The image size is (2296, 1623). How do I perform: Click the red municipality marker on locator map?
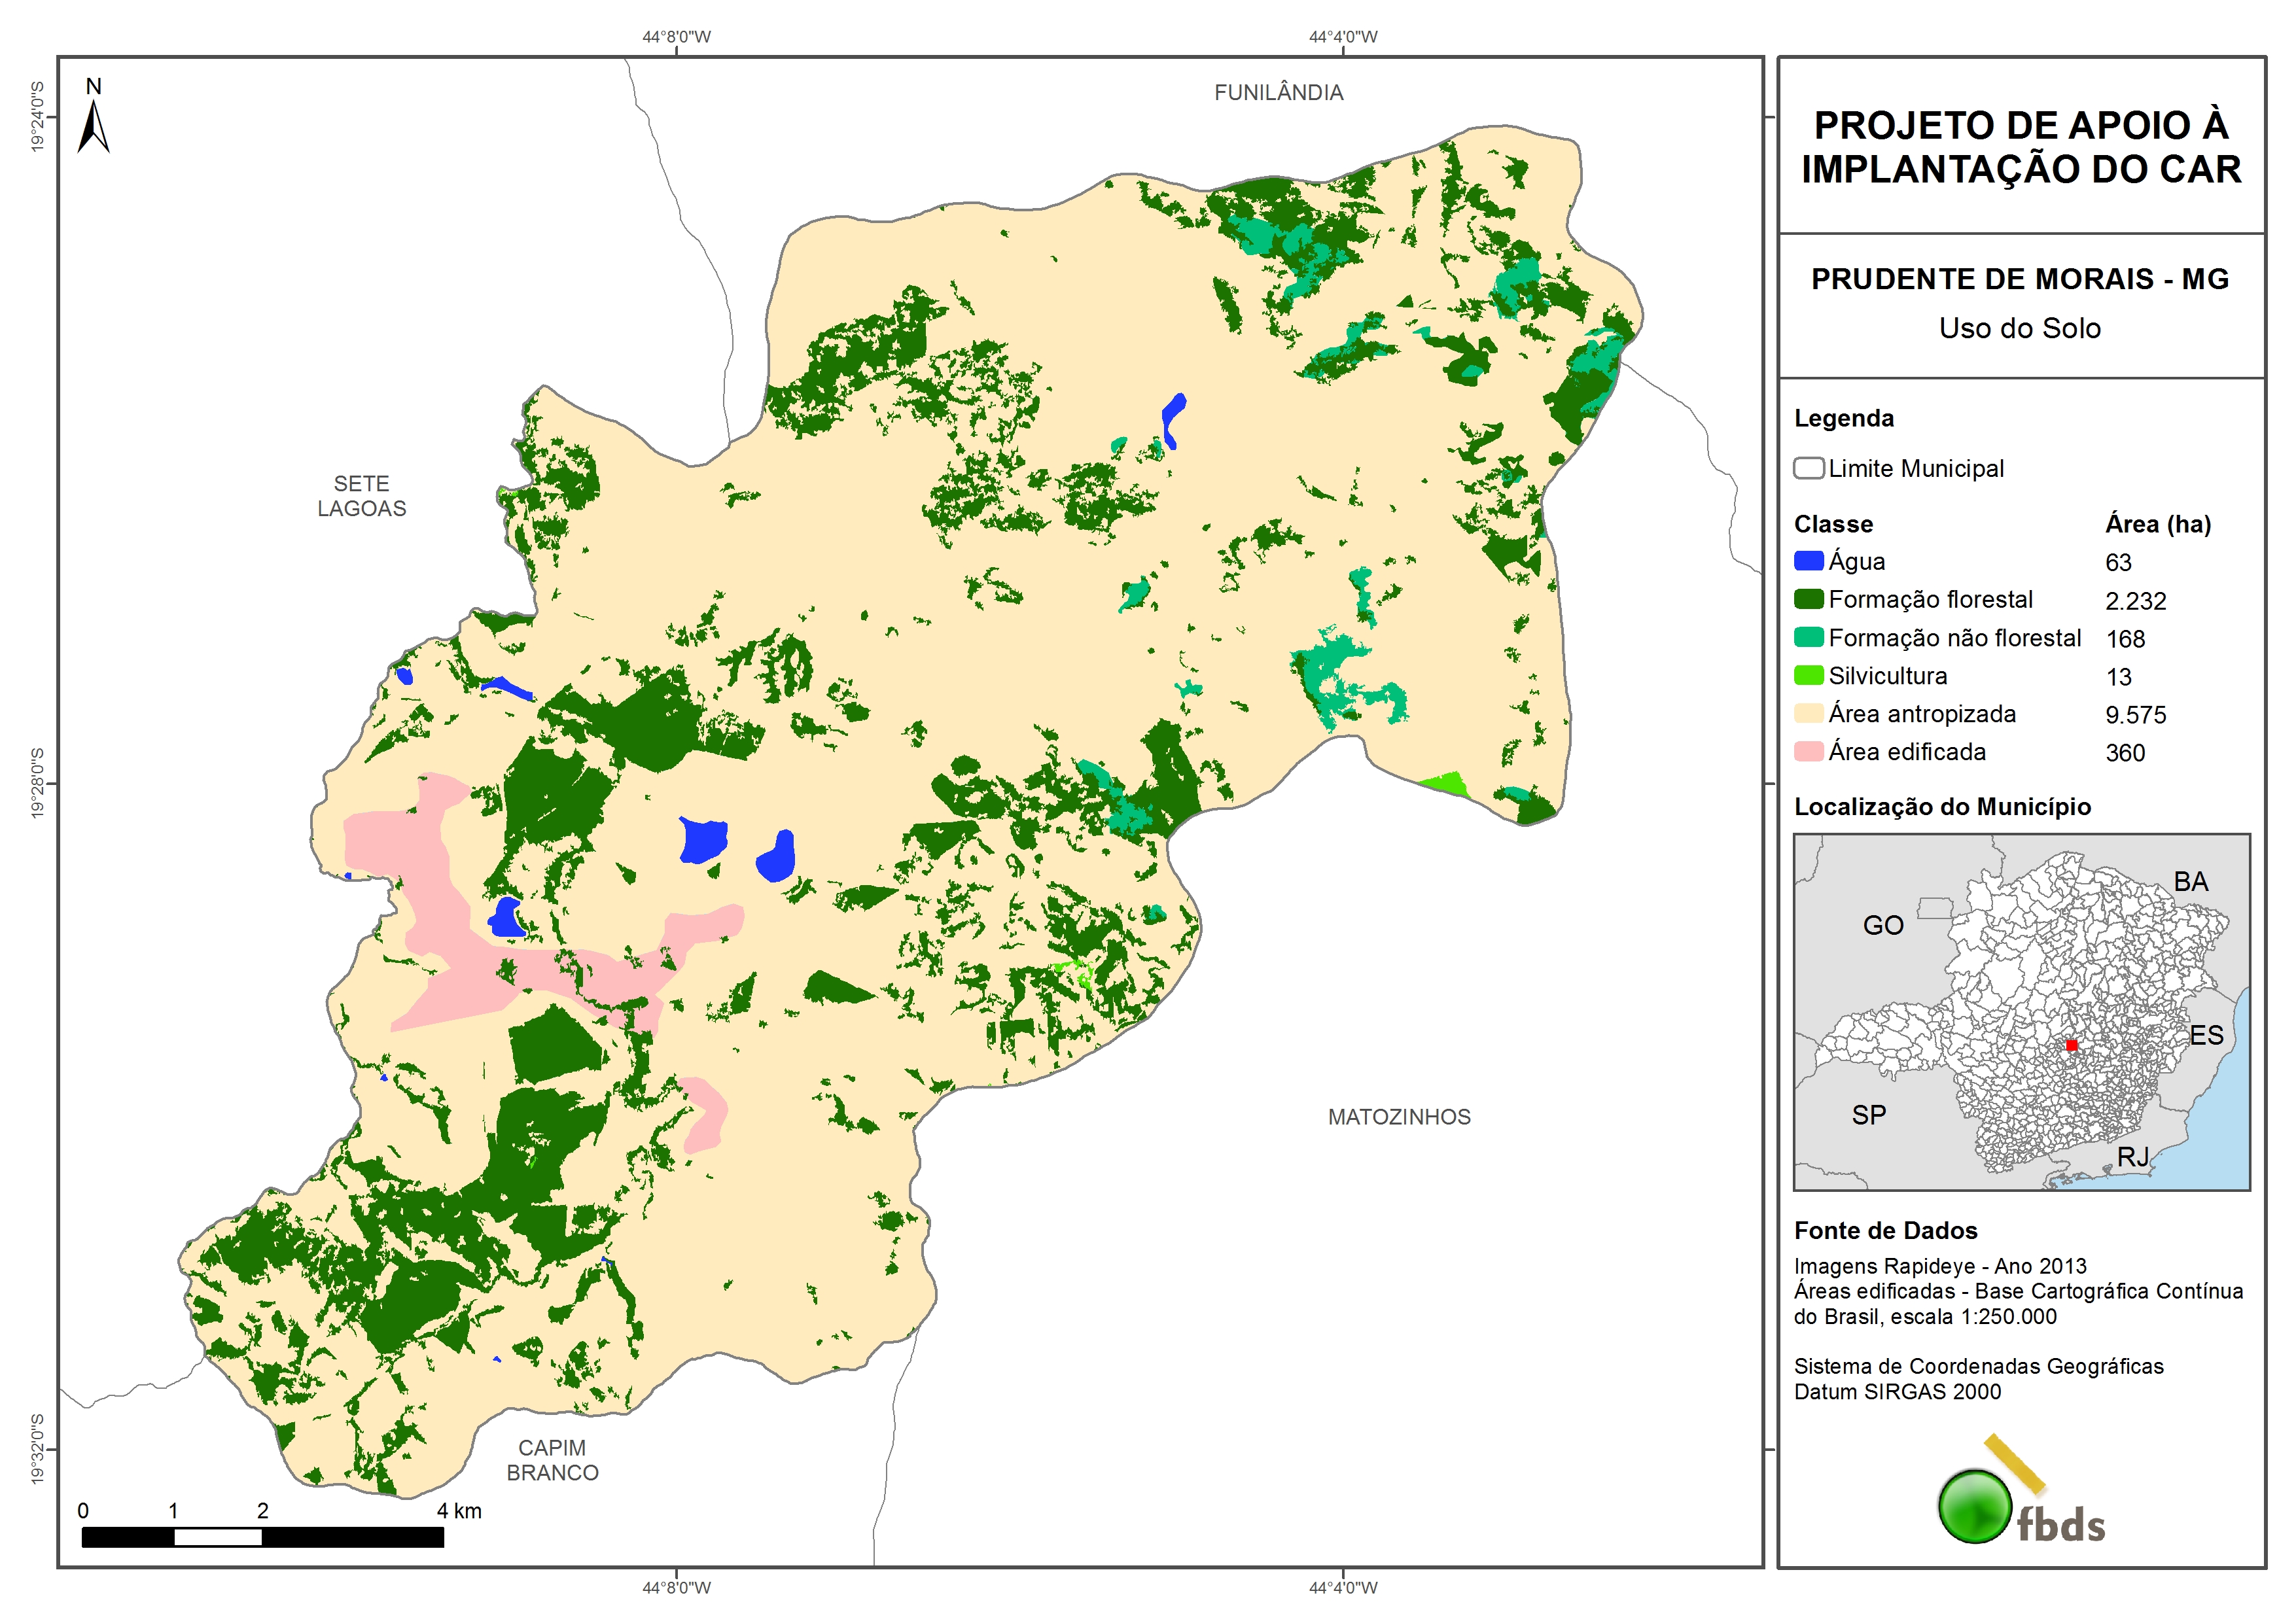tap(2071, 1045)
